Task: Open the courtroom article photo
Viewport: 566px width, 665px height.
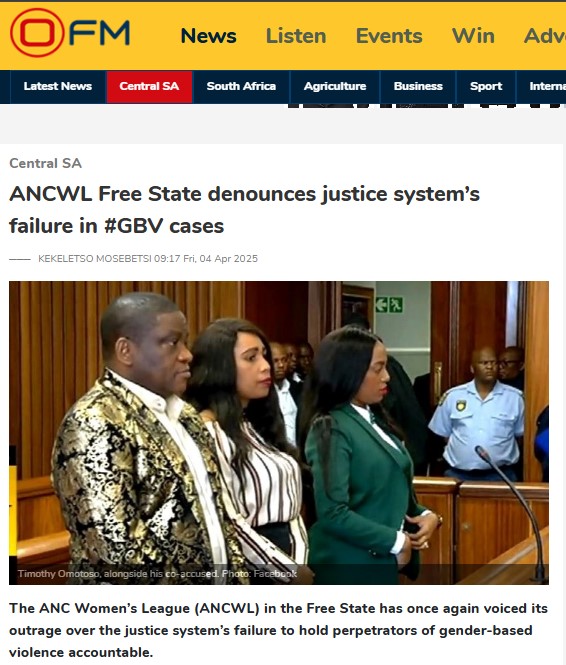Action: [279, 433]
